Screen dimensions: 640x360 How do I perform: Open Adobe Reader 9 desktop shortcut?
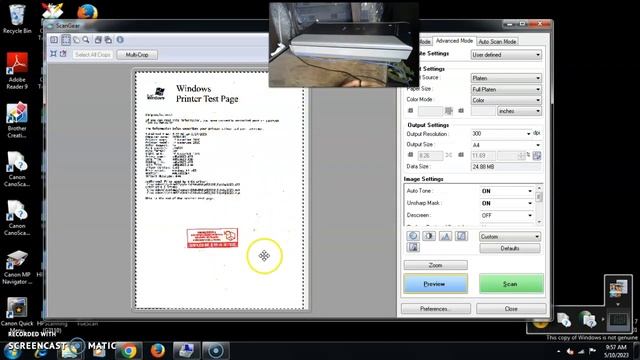[17, 70]
